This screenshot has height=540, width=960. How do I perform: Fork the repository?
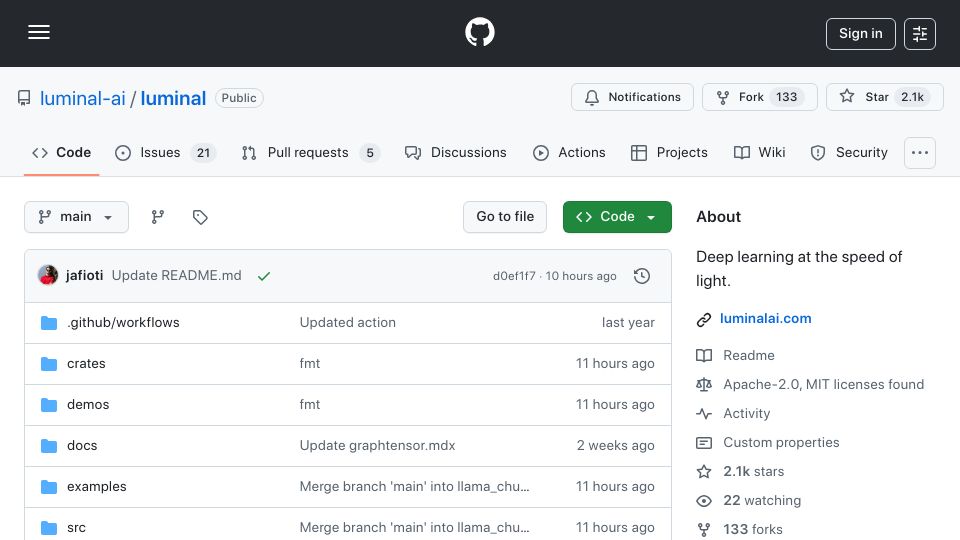[x=759, y=97]
